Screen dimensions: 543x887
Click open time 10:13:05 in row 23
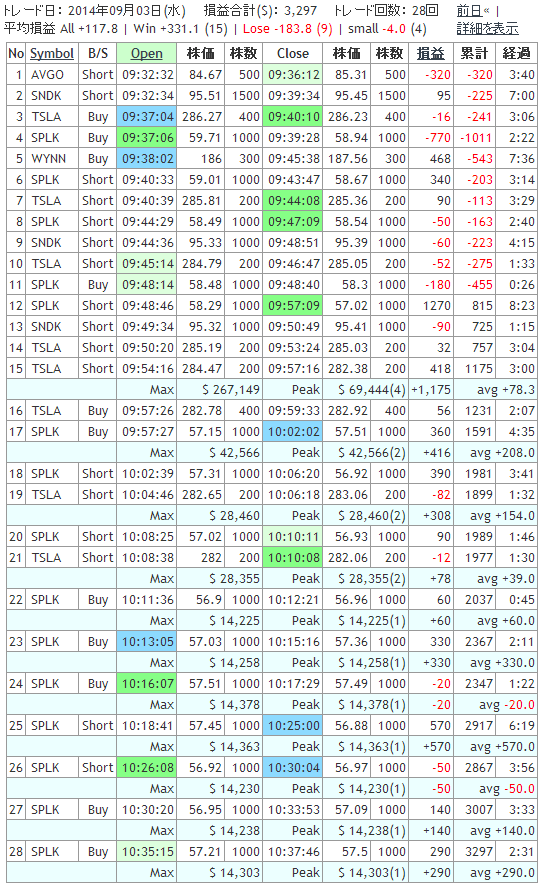[x=146, y=641]
